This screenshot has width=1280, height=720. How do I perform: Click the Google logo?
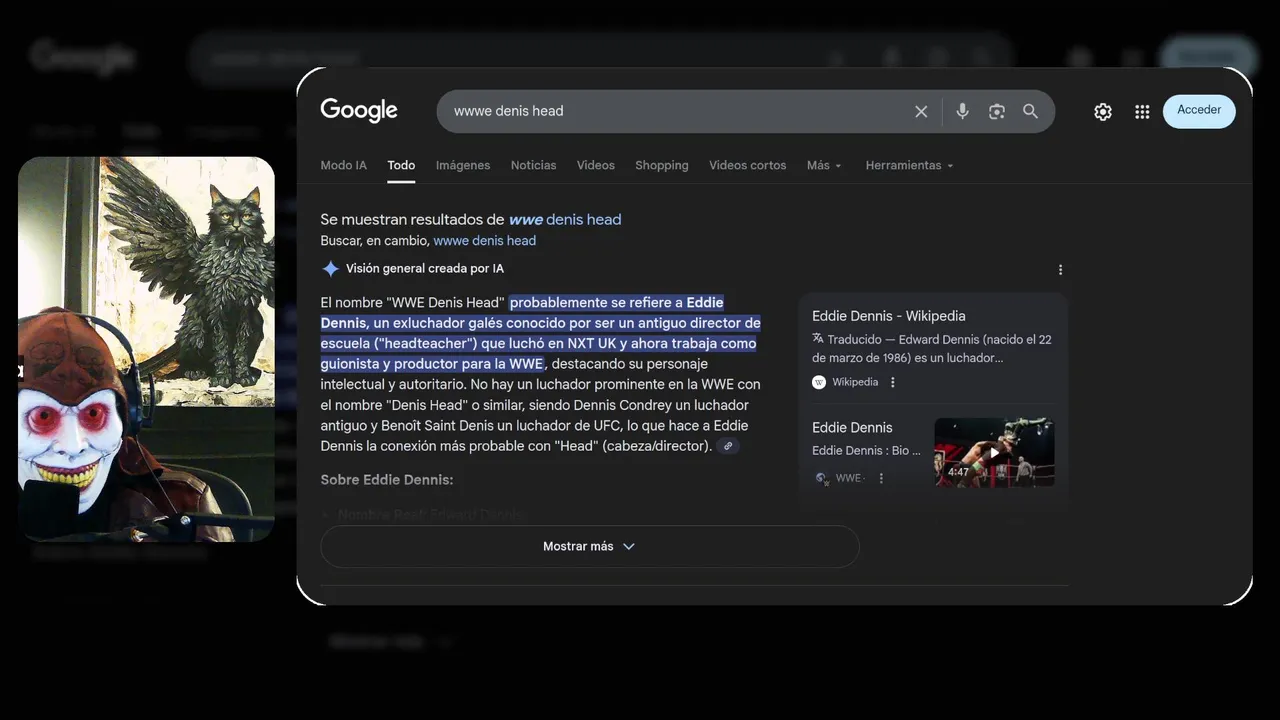coord(359,110)
